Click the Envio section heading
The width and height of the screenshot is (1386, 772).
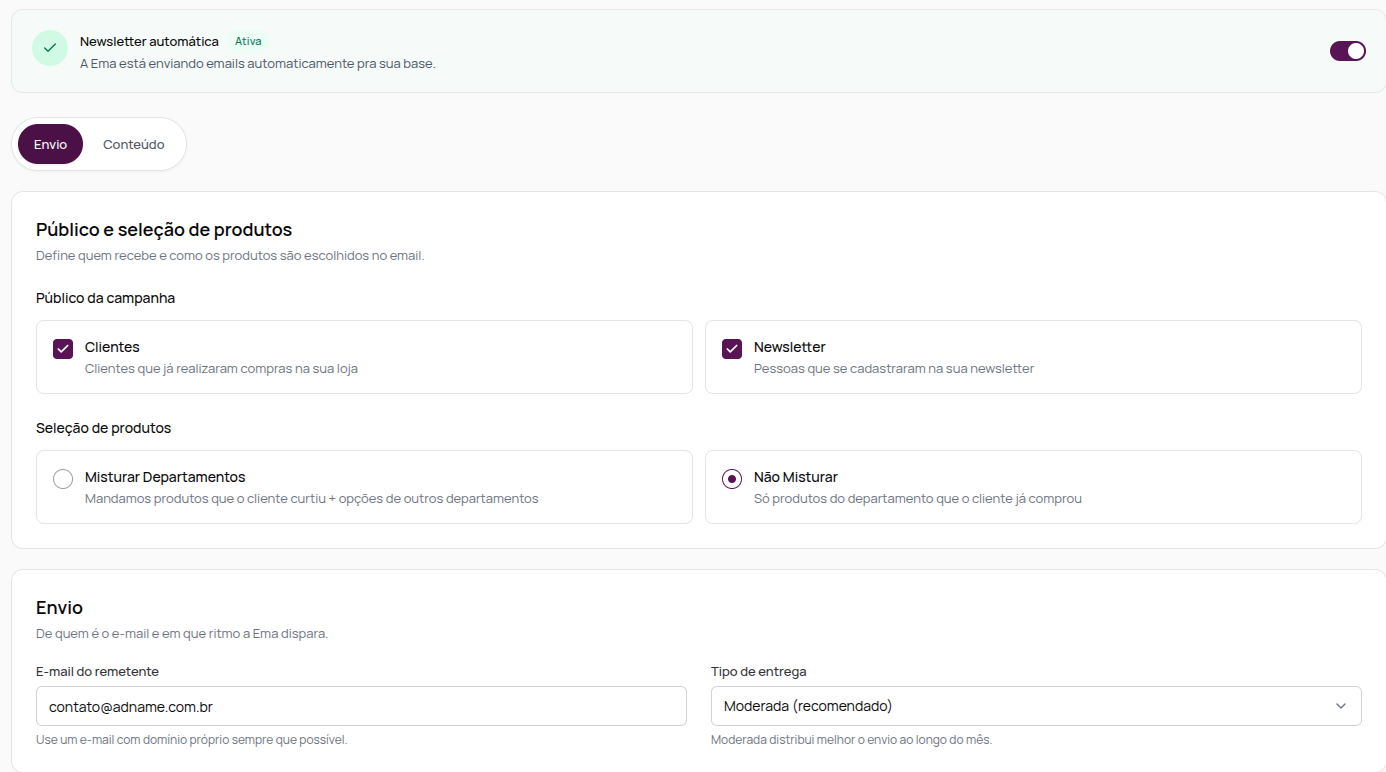click(x=59, y=608)
